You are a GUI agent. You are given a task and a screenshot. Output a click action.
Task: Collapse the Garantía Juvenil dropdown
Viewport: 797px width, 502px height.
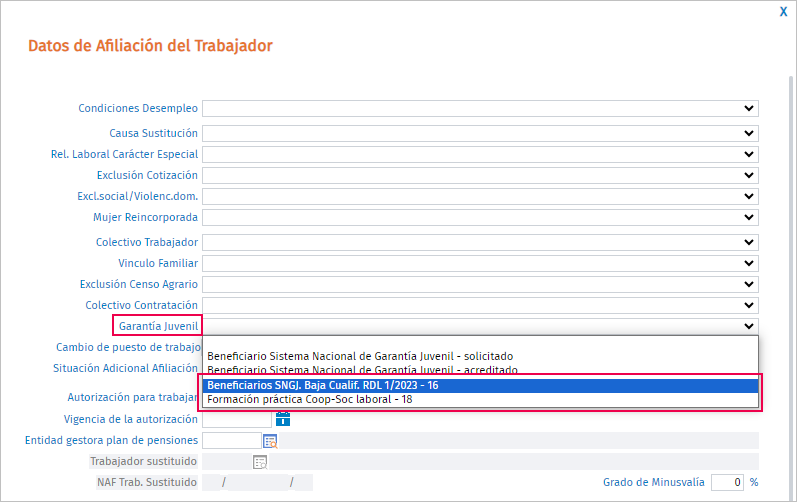pyautogui.click(x=480, y=326)
